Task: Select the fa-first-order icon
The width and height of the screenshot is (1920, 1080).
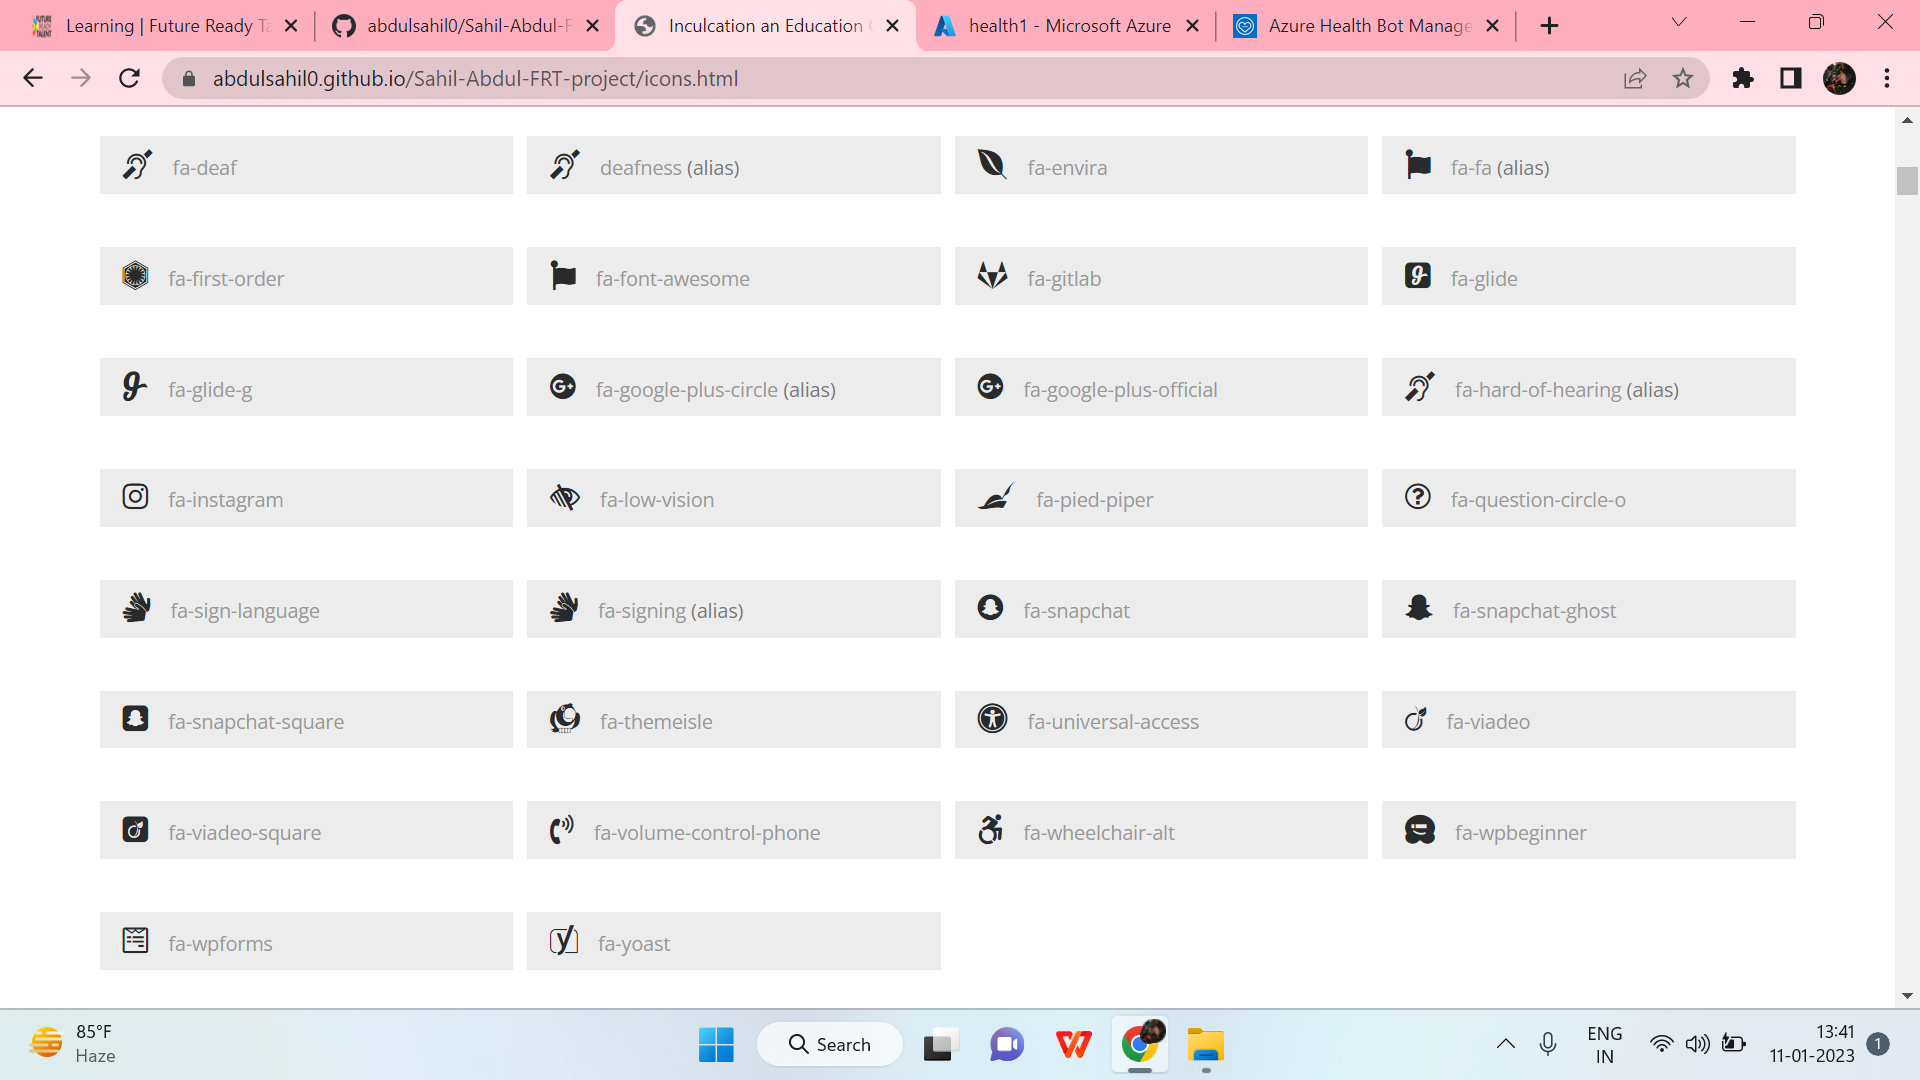Action: (x=135, y=275)
